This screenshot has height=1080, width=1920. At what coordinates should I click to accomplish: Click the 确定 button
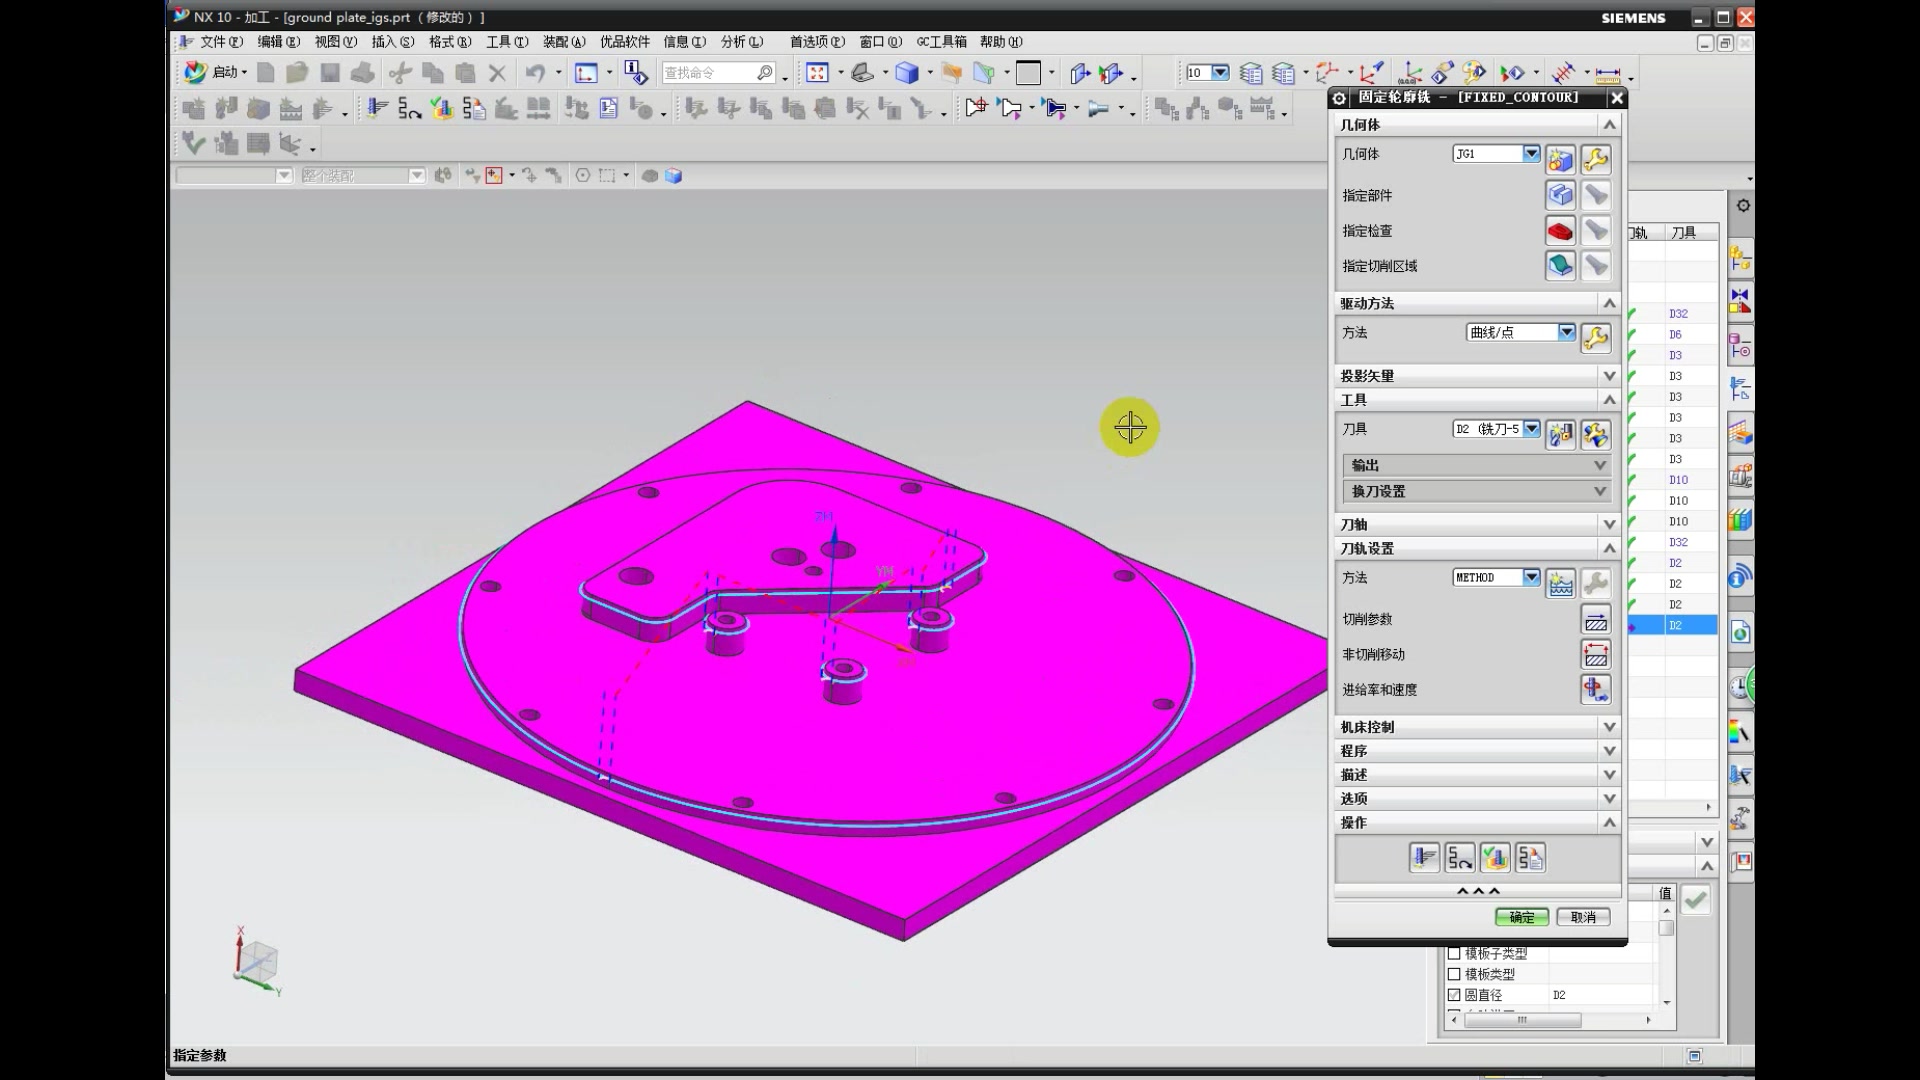tap(1521, 917)
